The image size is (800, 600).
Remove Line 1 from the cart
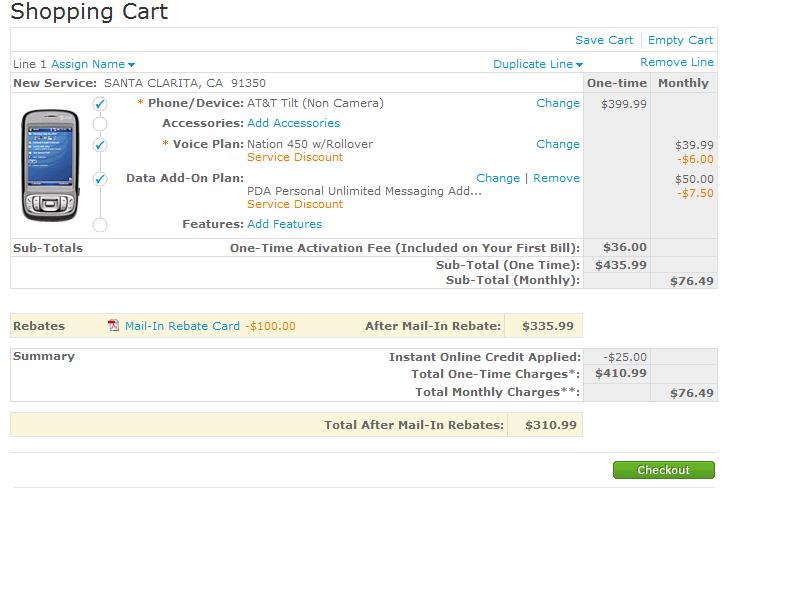point(677,62)
